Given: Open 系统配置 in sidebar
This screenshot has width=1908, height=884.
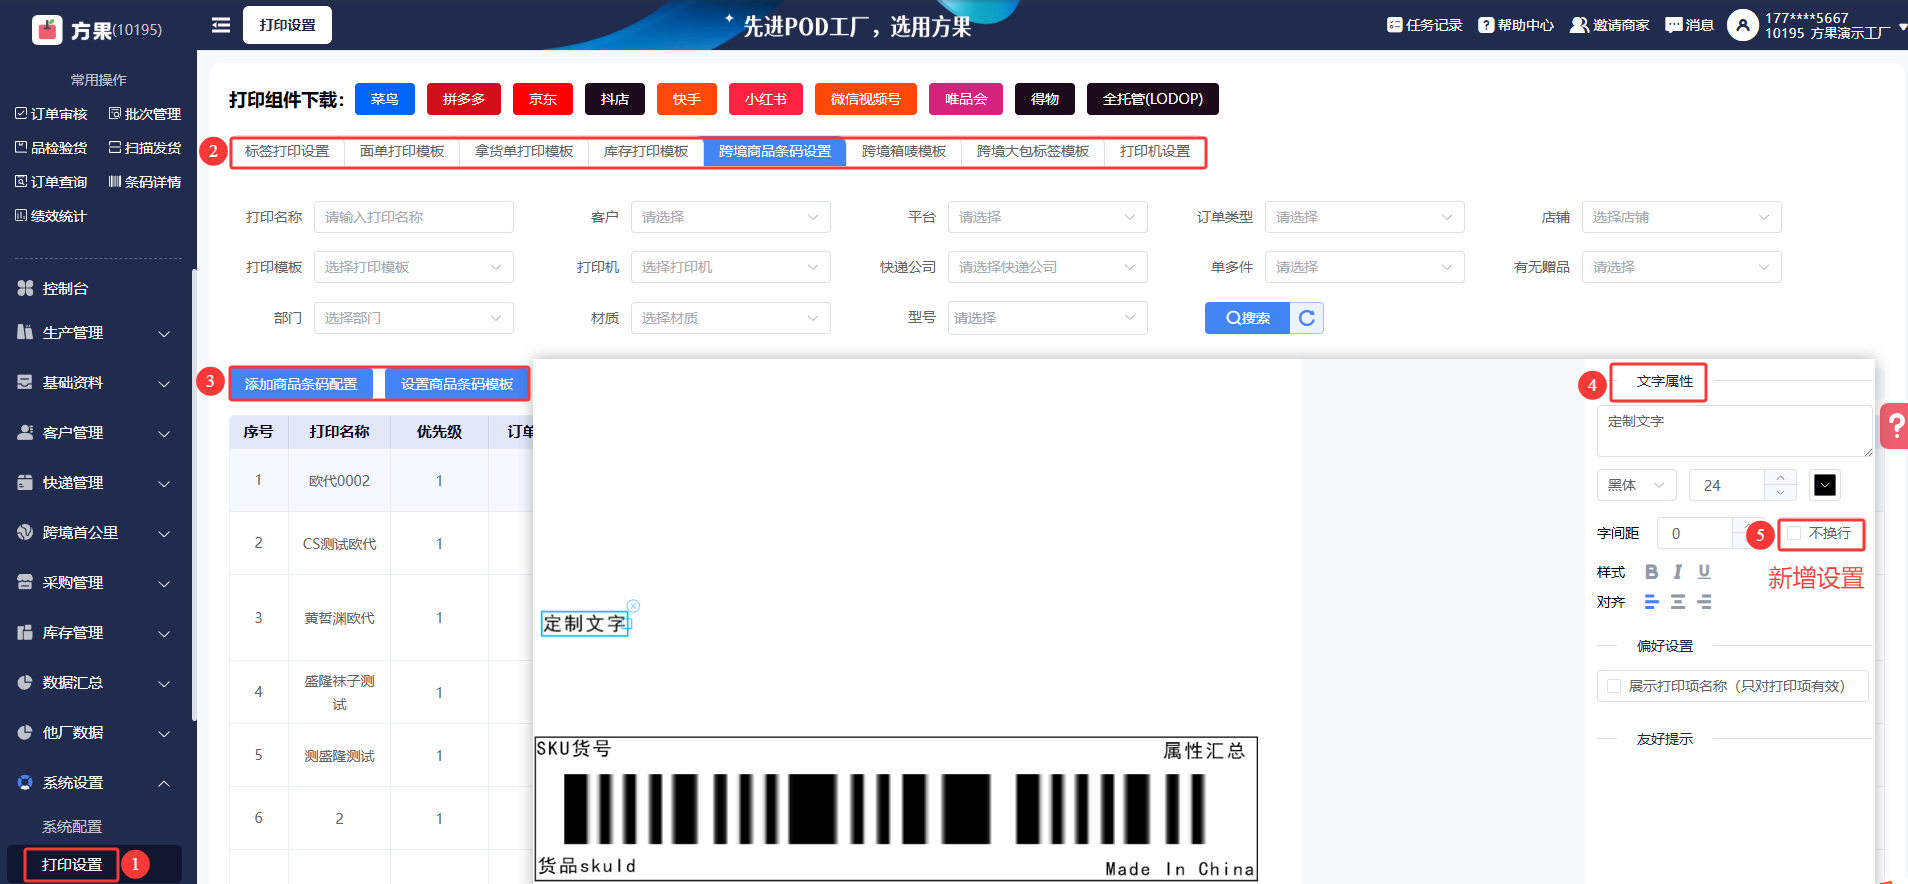Looking at the screenshot, I should (x=72, y=827).
